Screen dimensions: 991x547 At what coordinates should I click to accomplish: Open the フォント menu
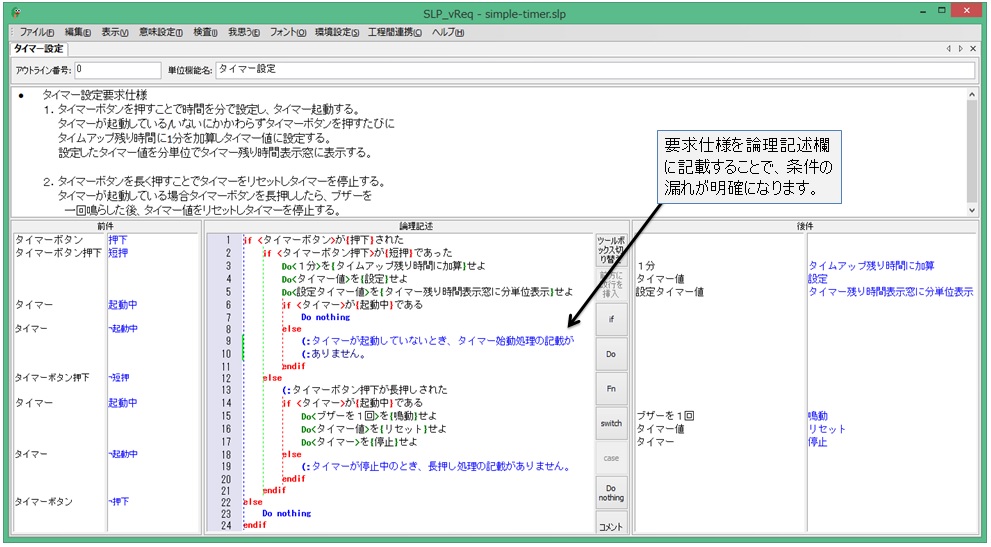[x=288, y=32]
